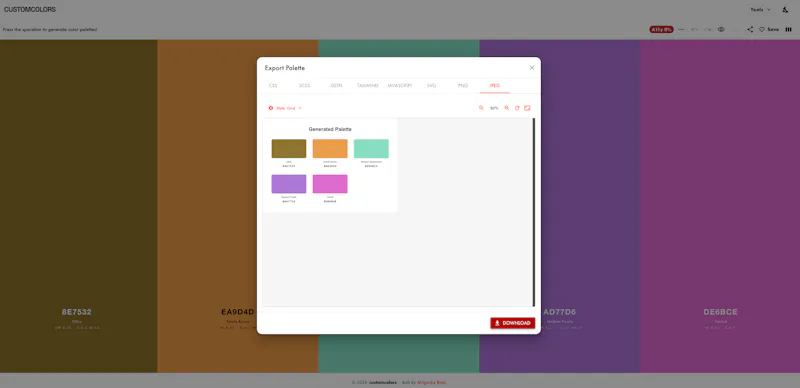The width and height of the screenshot is (800, 388).
Task: Share the palette
Action: point(750,30)
